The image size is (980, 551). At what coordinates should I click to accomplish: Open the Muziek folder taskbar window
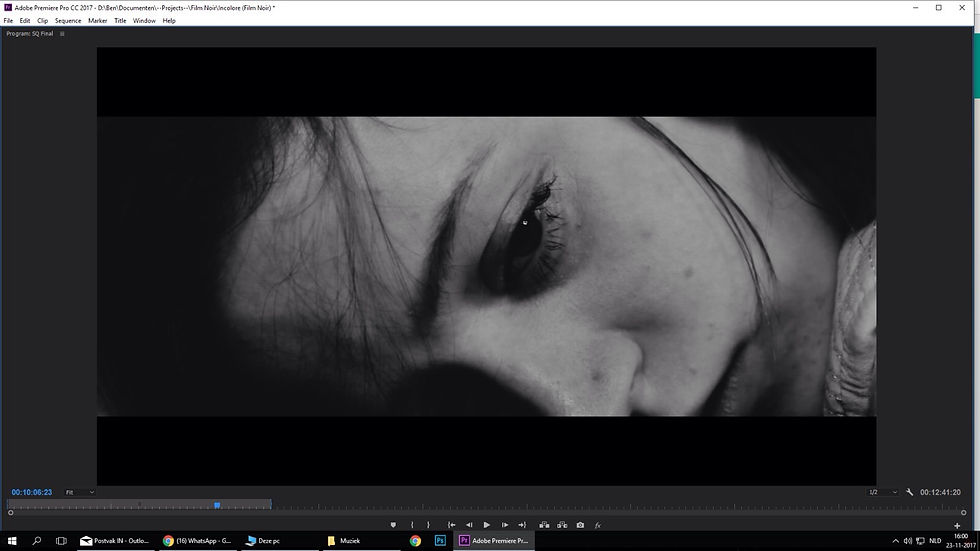point(362,541)
